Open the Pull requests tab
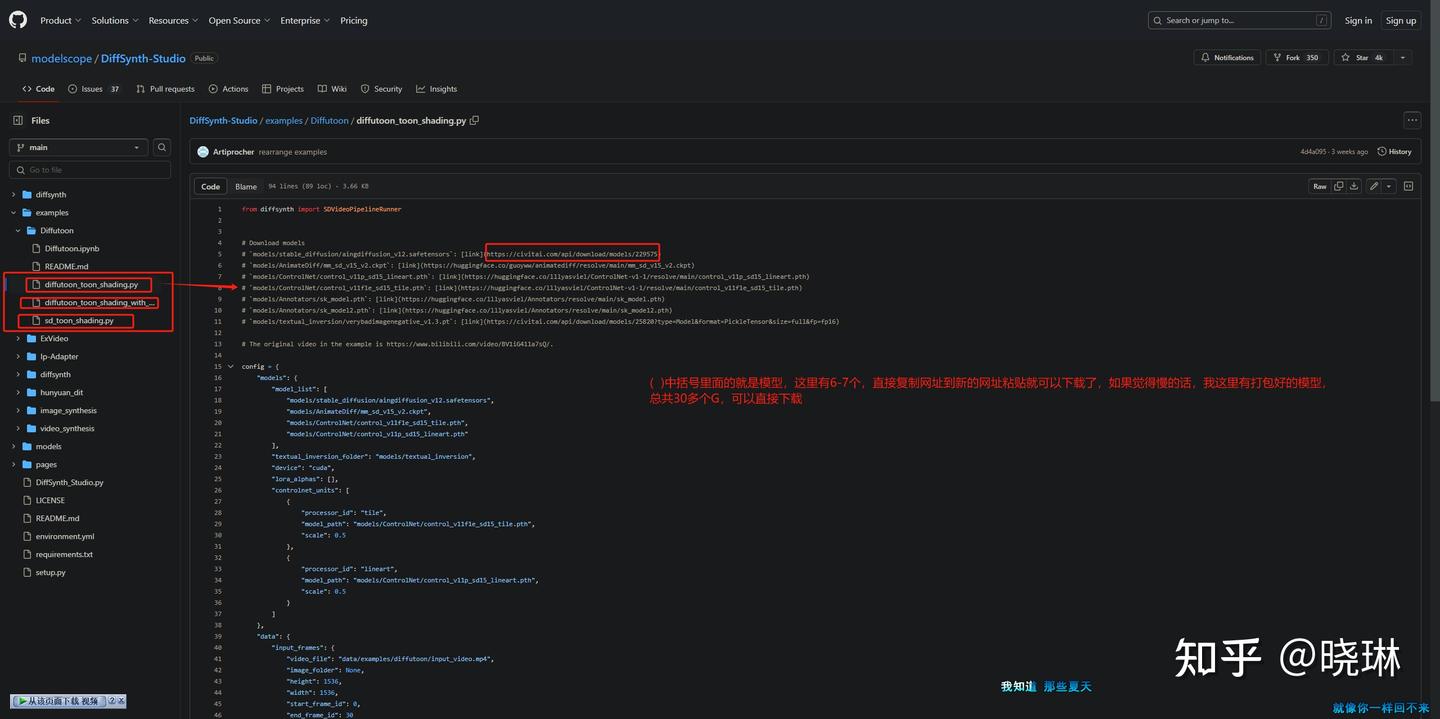The width and height of the screenshot is (1440, 719). click(164, 88)
